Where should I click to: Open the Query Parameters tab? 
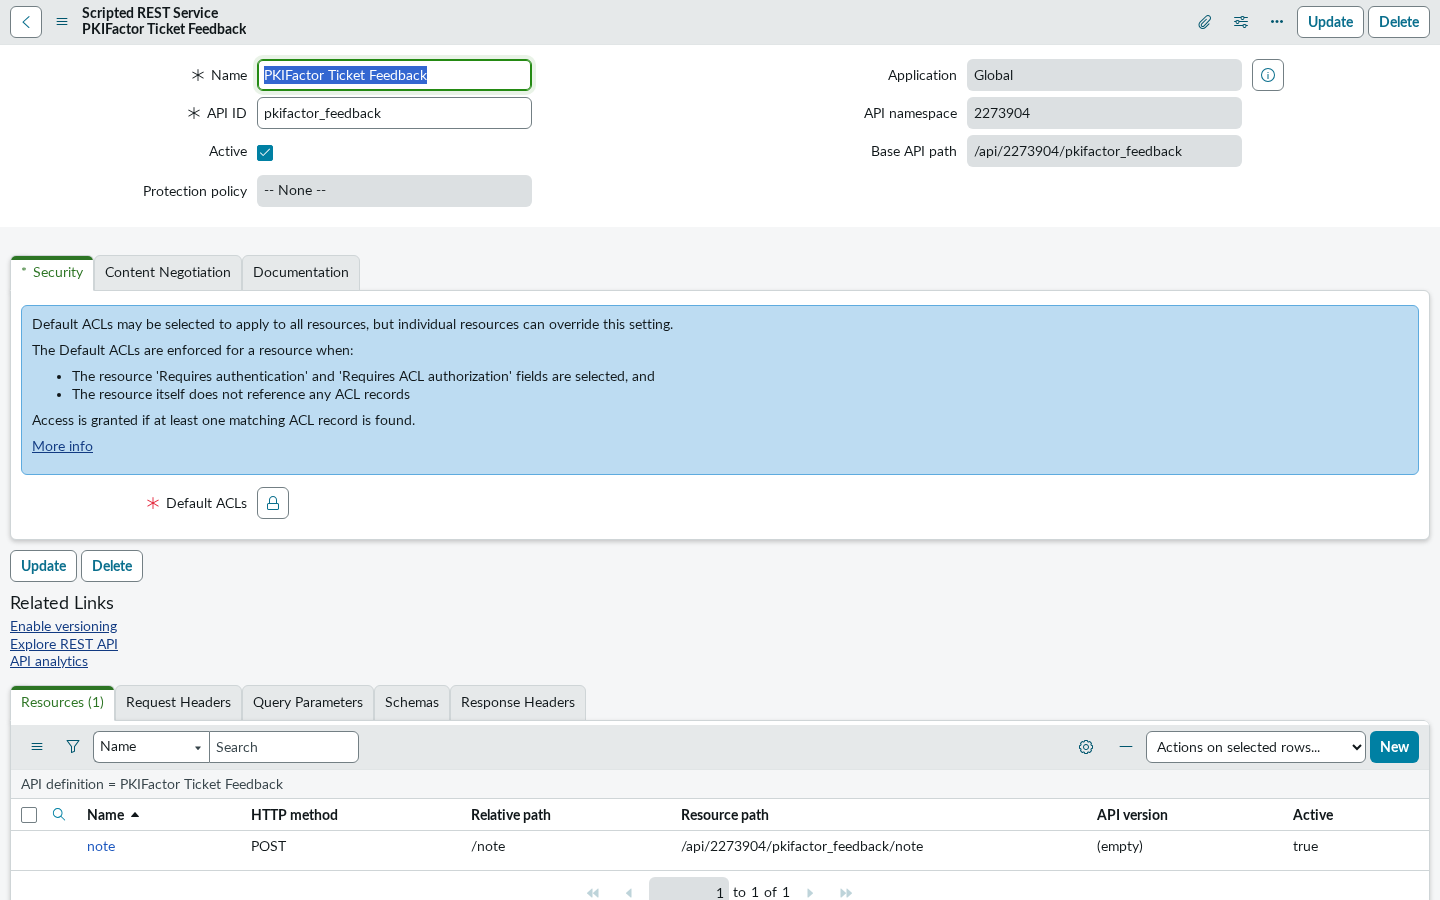[x=308, y=703]
